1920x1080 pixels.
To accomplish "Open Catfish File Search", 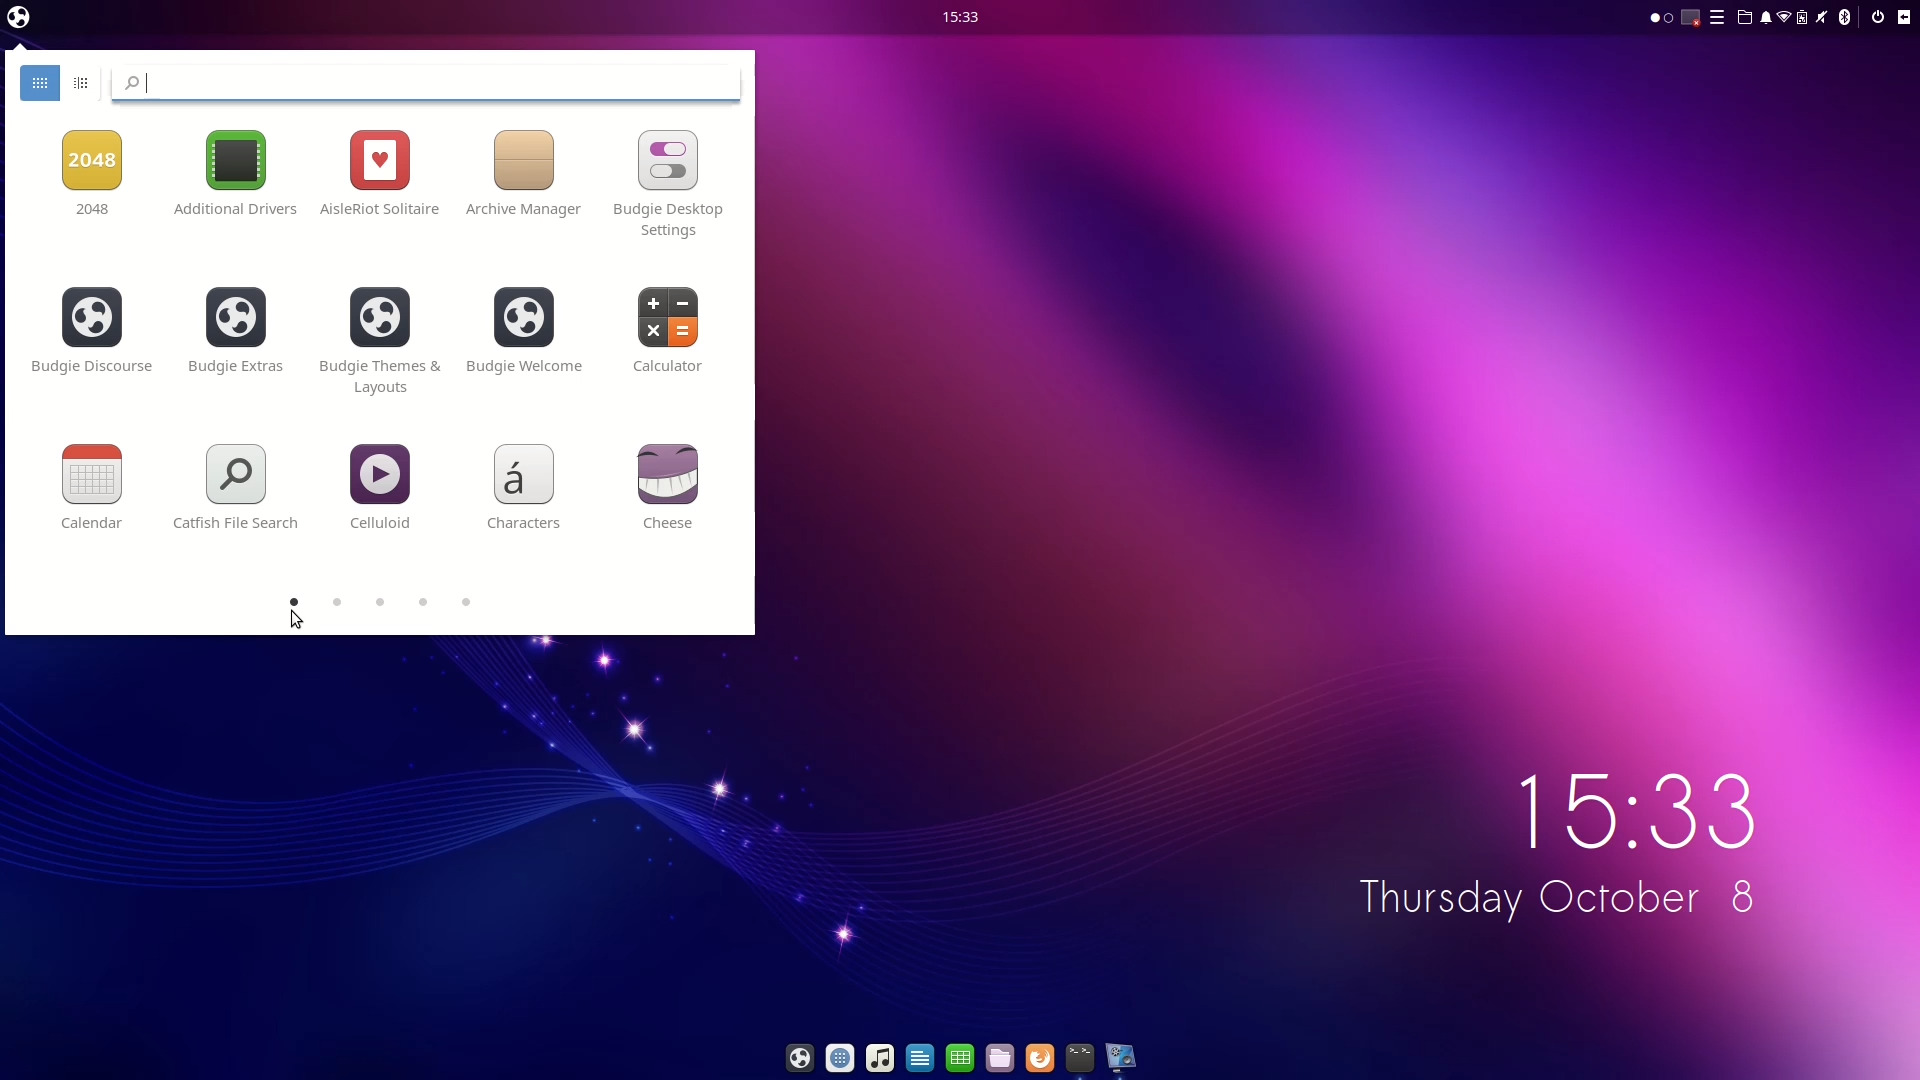I will click(235, 474).
